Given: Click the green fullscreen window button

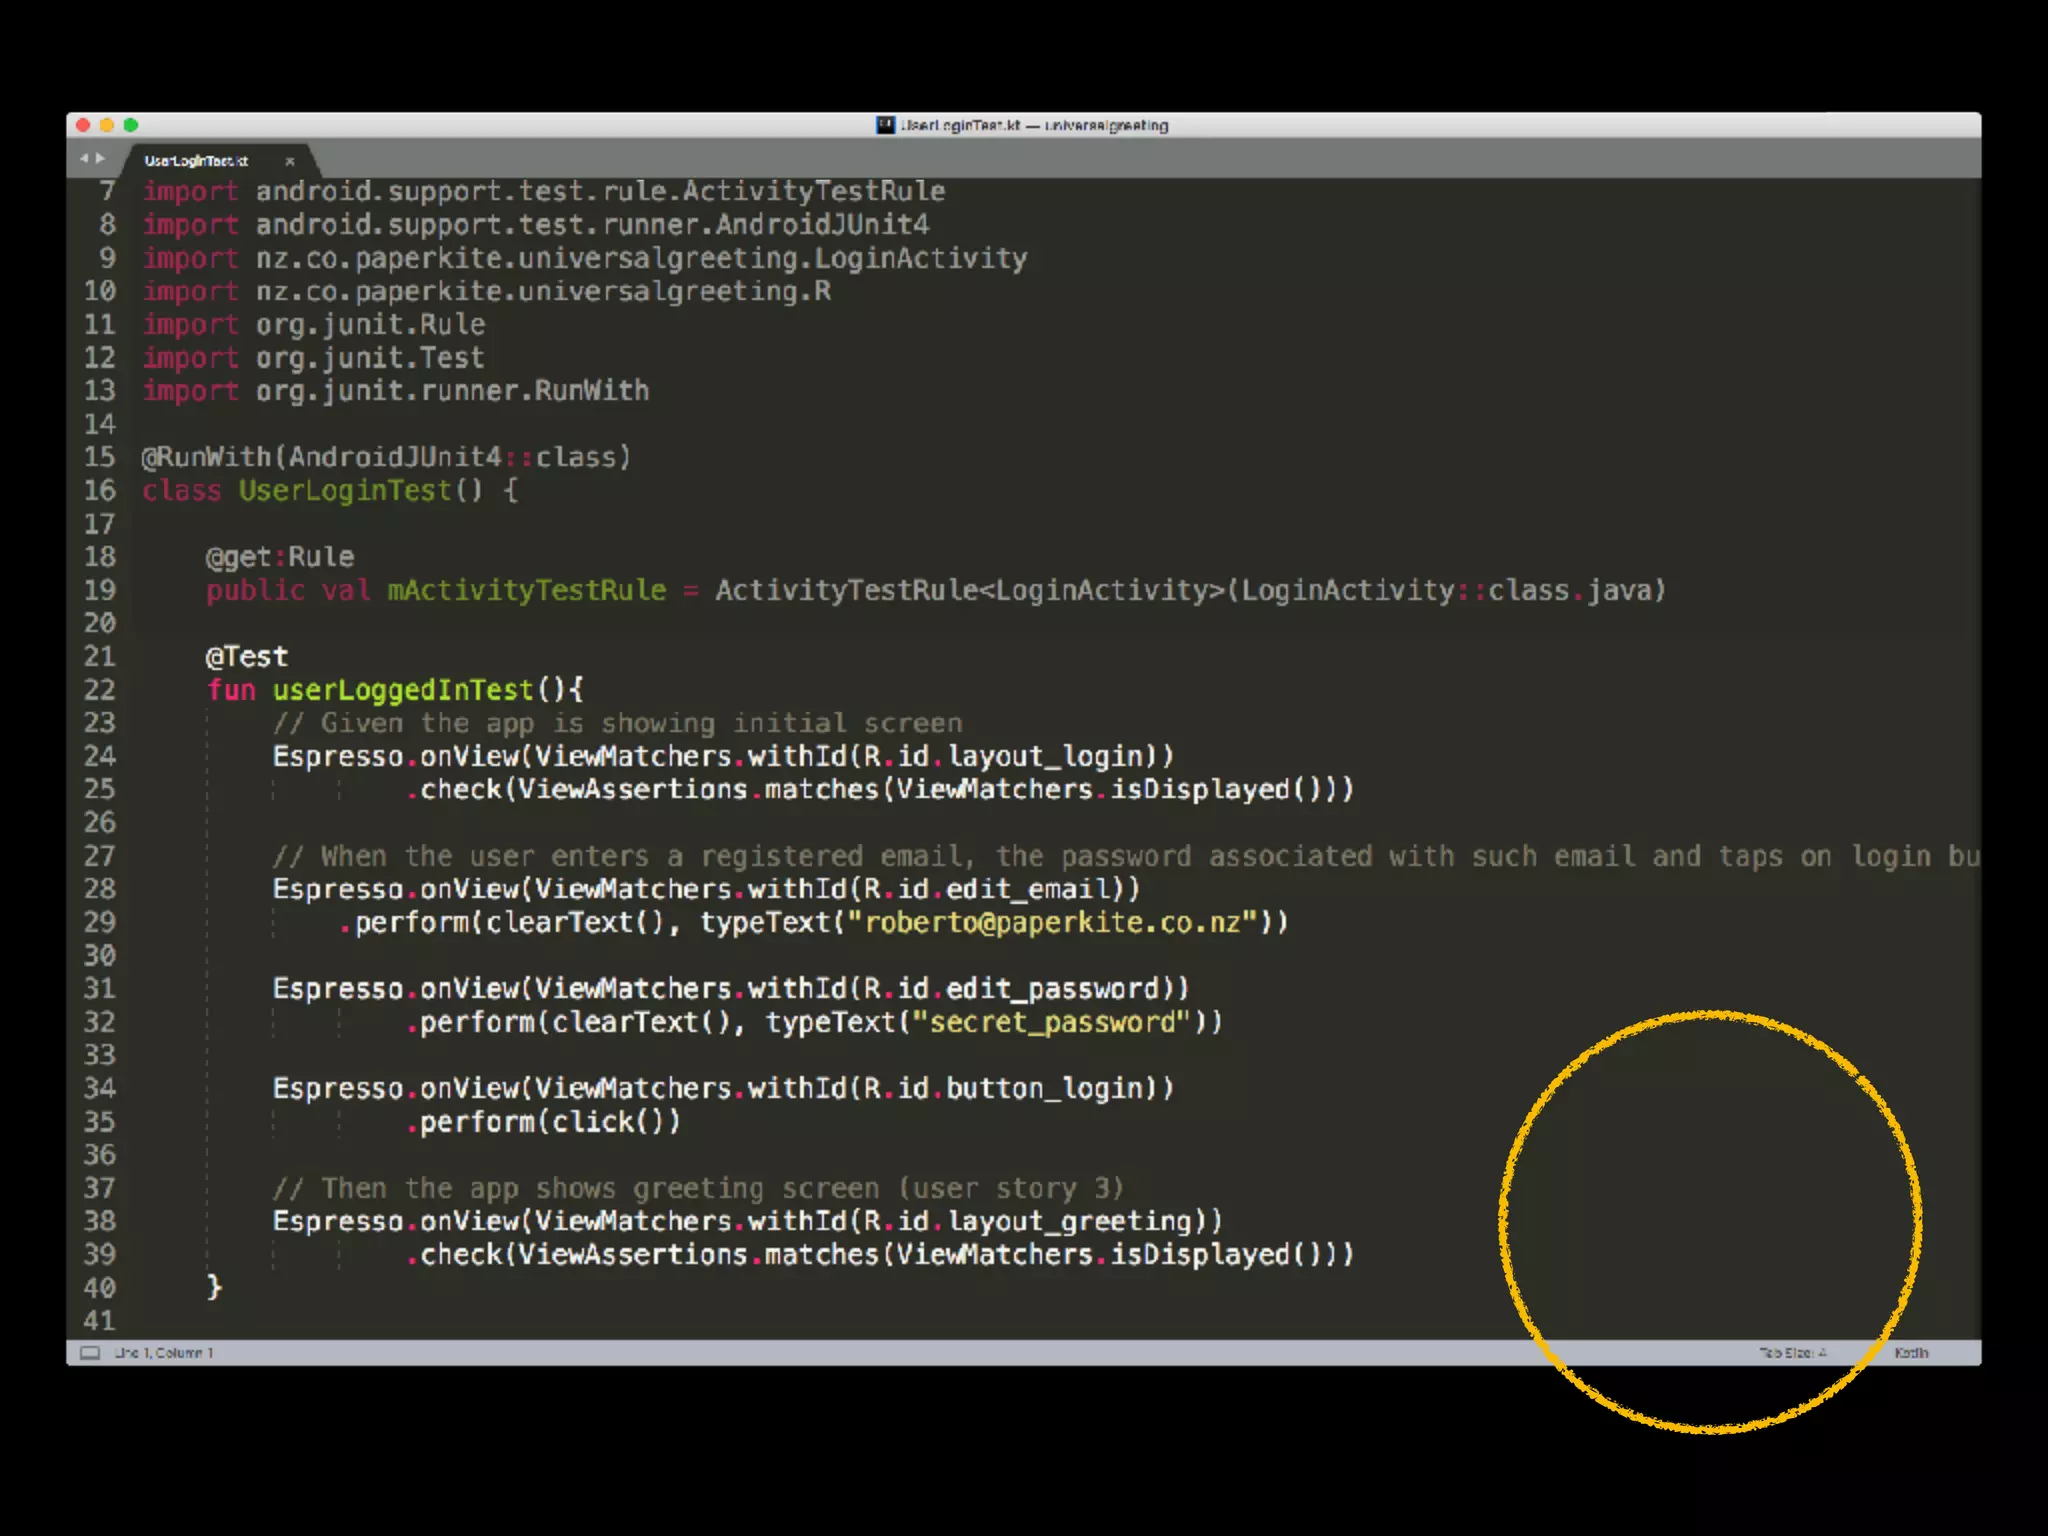Looking at the screenshot, I should [131, 125].
